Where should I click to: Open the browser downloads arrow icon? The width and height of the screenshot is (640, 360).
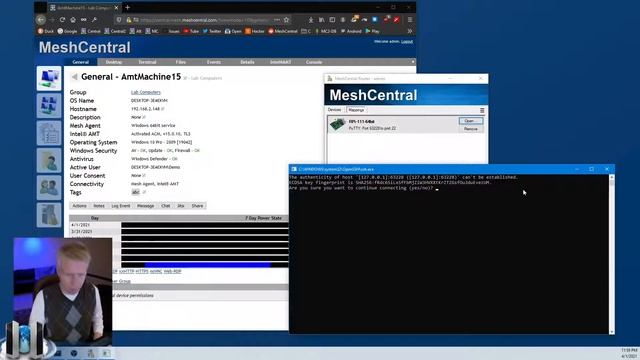(311, 20)
